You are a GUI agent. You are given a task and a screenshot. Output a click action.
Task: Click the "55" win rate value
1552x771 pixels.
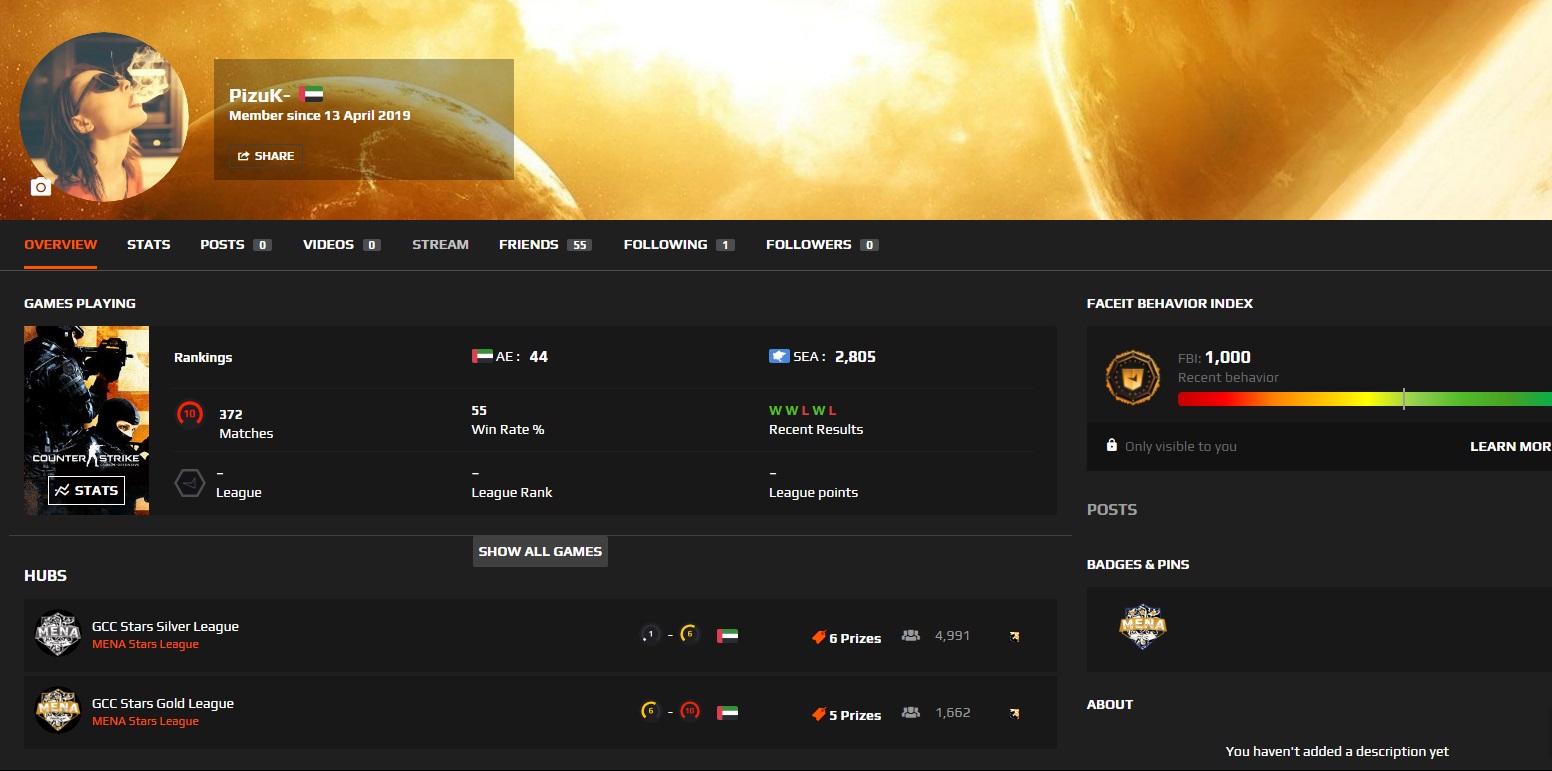(479, 411)
